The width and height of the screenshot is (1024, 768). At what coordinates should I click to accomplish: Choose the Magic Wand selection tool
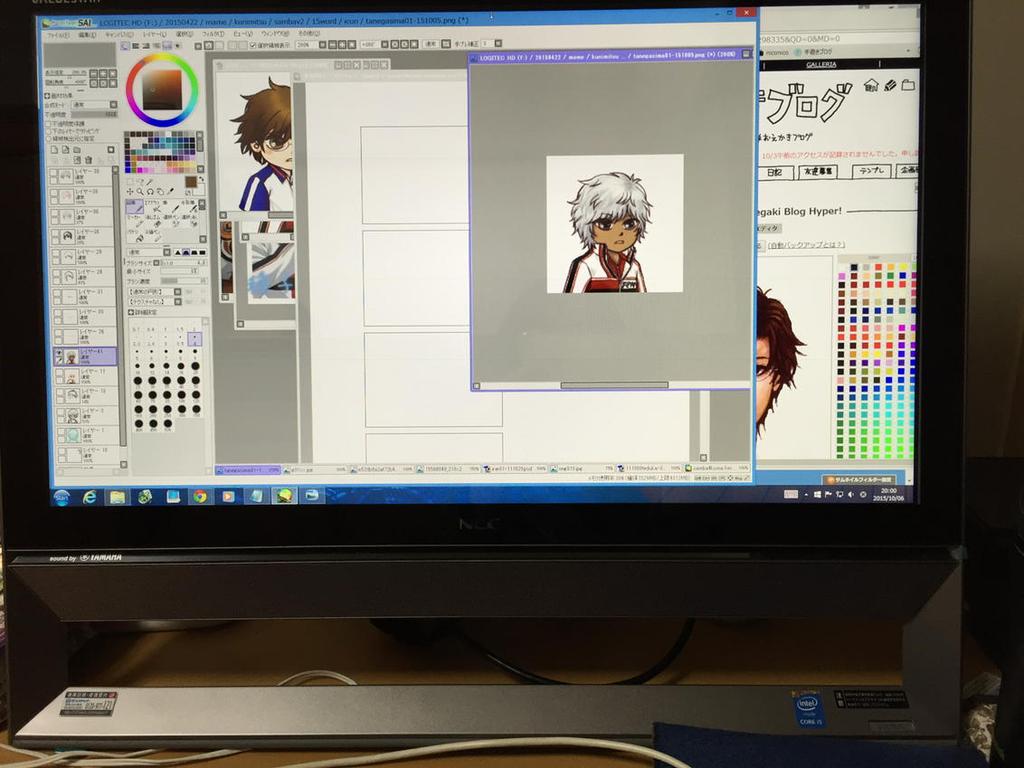click(x=150, y=181)
